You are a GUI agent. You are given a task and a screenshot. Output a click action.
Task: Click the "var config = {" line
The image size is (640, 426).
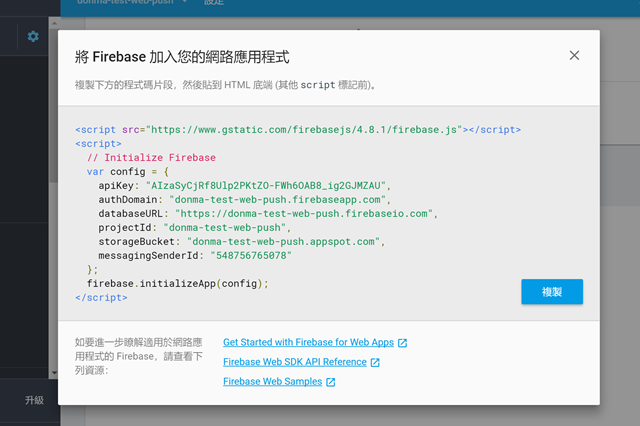[x=127, y=171]
